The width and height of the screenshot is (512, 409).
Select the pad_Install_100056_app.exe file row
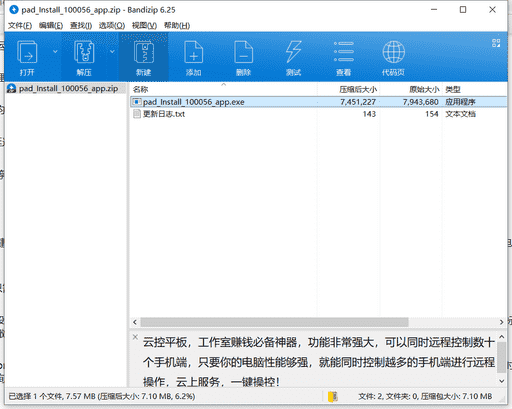click(318, 102)
